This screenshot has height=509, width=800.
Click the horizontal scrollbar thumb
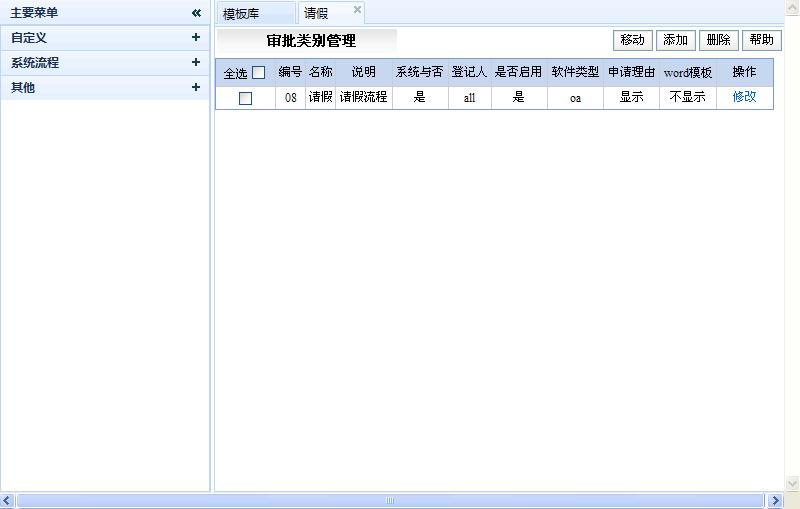tap(390, 500)
